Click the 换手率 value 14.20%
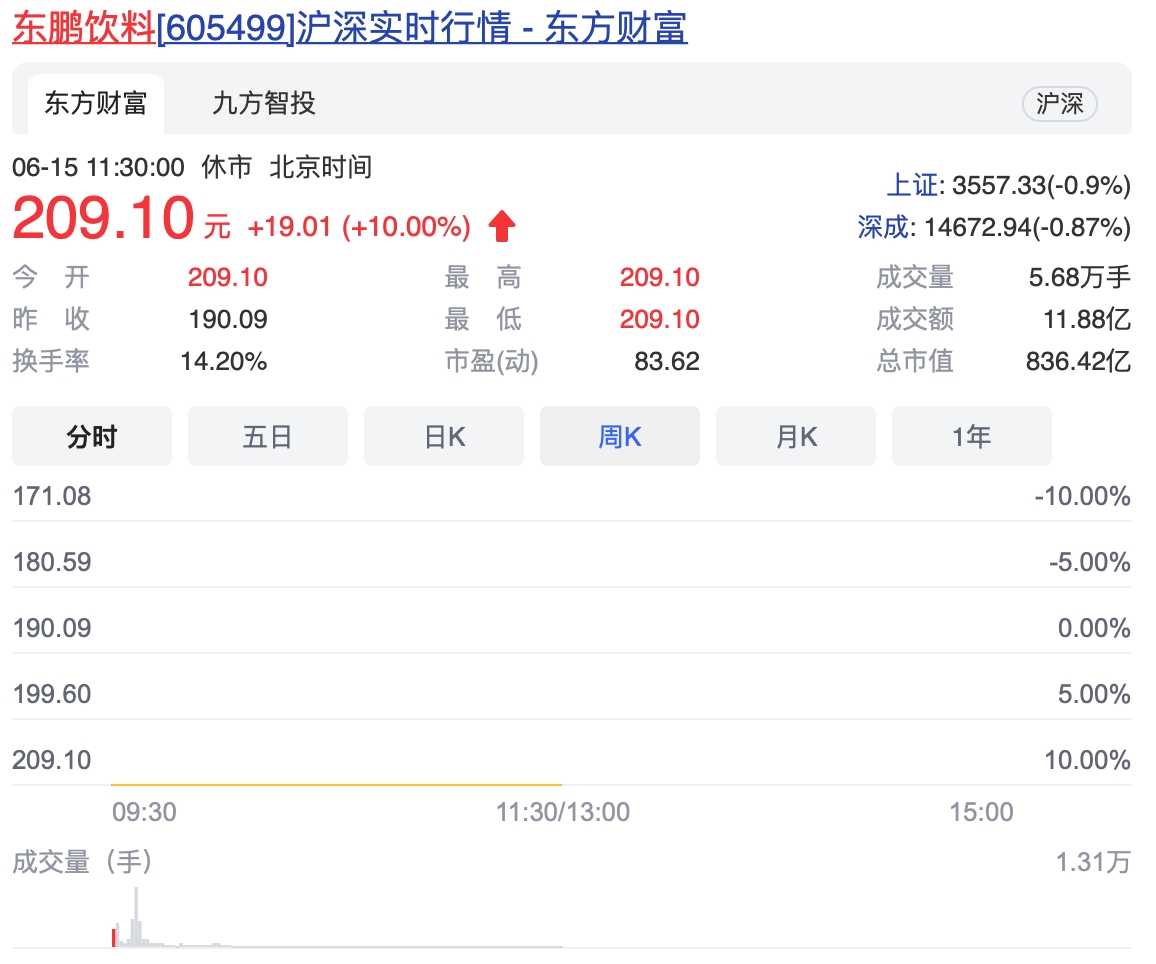Viewport: 1156px width, 964px height. (x=224, y=361)
